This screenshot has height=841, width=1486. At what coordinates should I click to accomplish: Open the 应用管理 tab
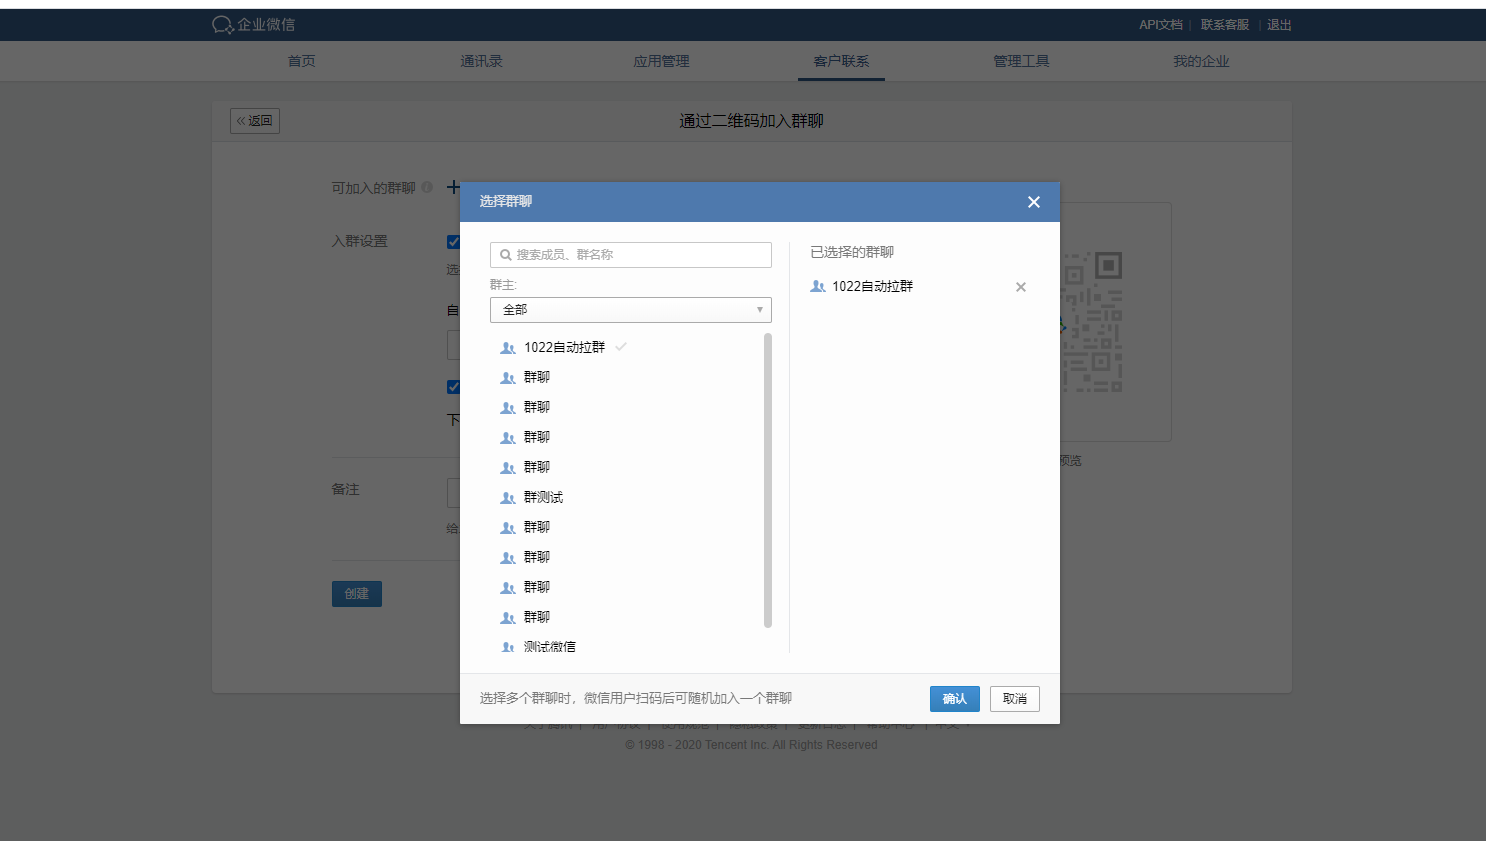[x=661, y=61]
